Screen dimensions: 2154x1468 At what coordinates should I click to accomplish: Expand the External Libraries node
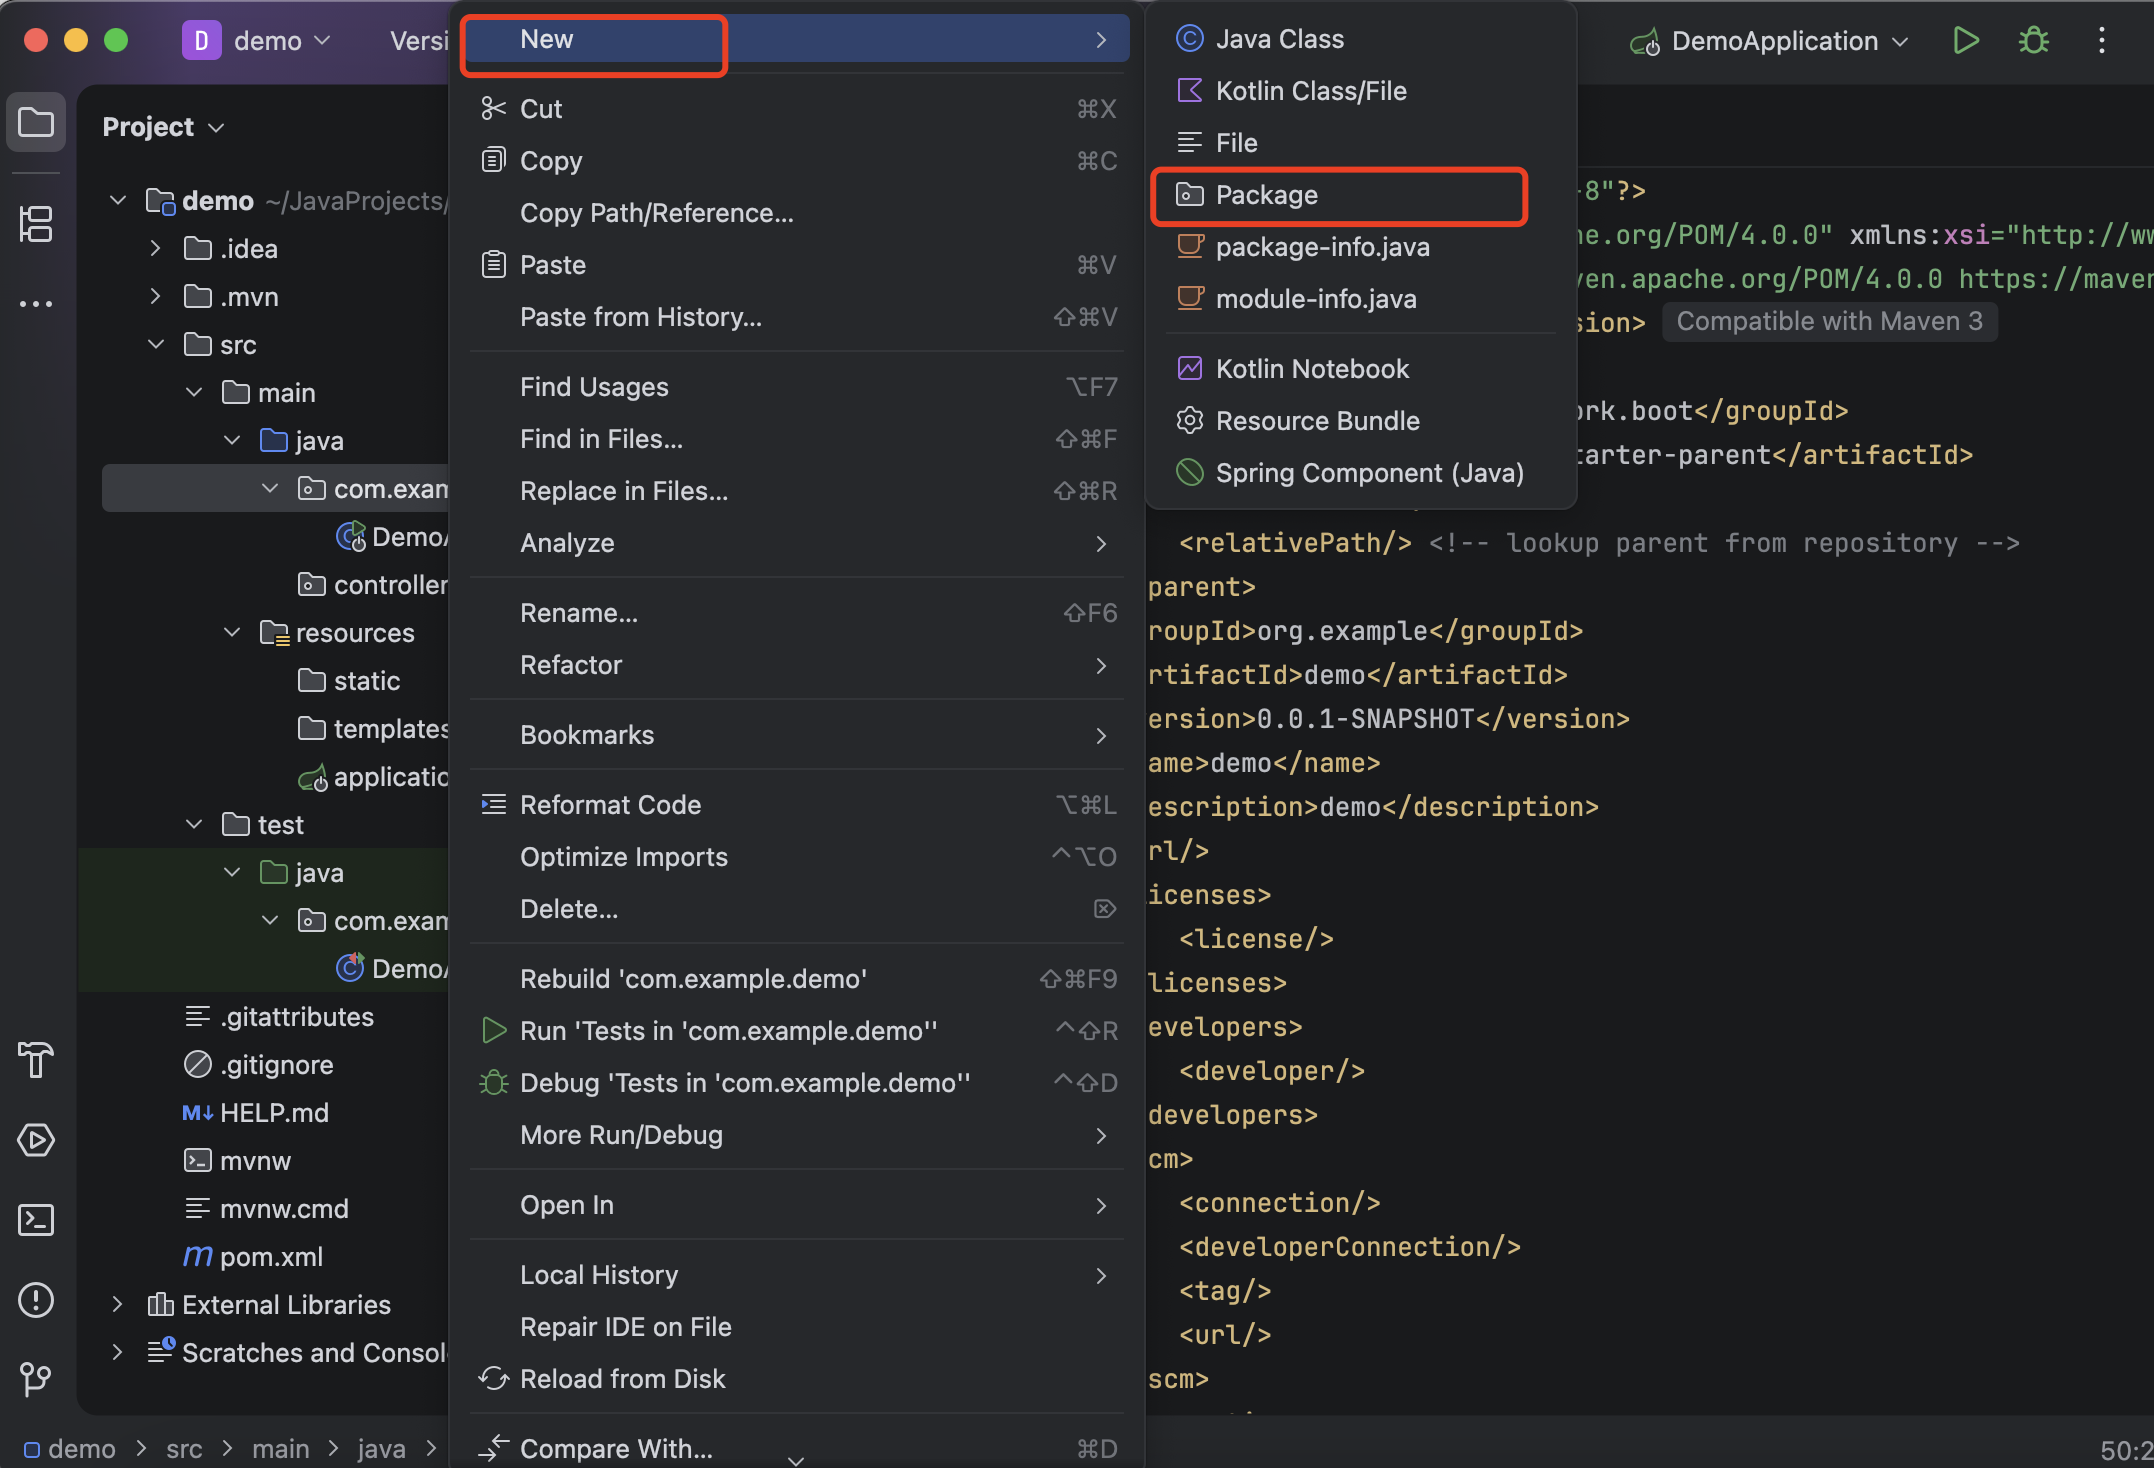[x=117, y=1304]
